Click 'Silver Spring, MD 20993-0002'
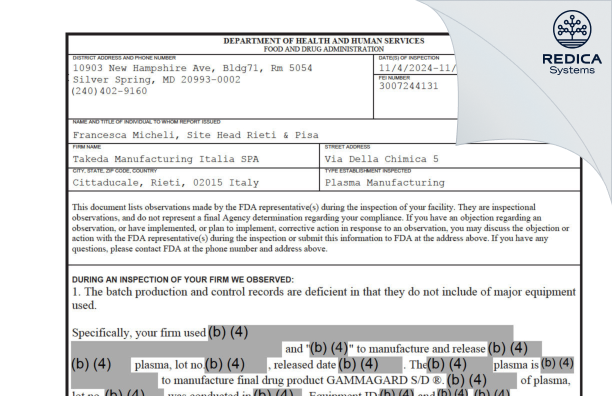Screen dimensions: 612x396 coord(157,80)
